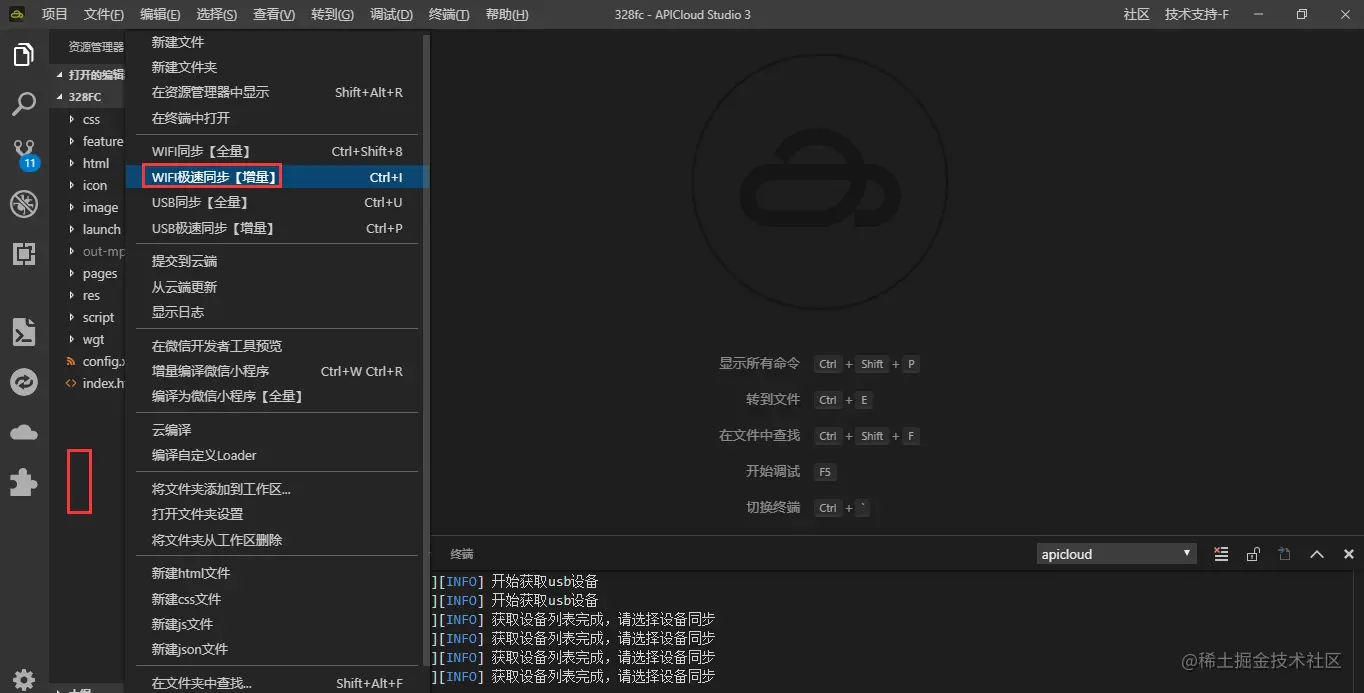Toggle the output scroll lock icon
Image resolution: width=1364 pixels, height=693 pixels.
tap(1253, 554)
